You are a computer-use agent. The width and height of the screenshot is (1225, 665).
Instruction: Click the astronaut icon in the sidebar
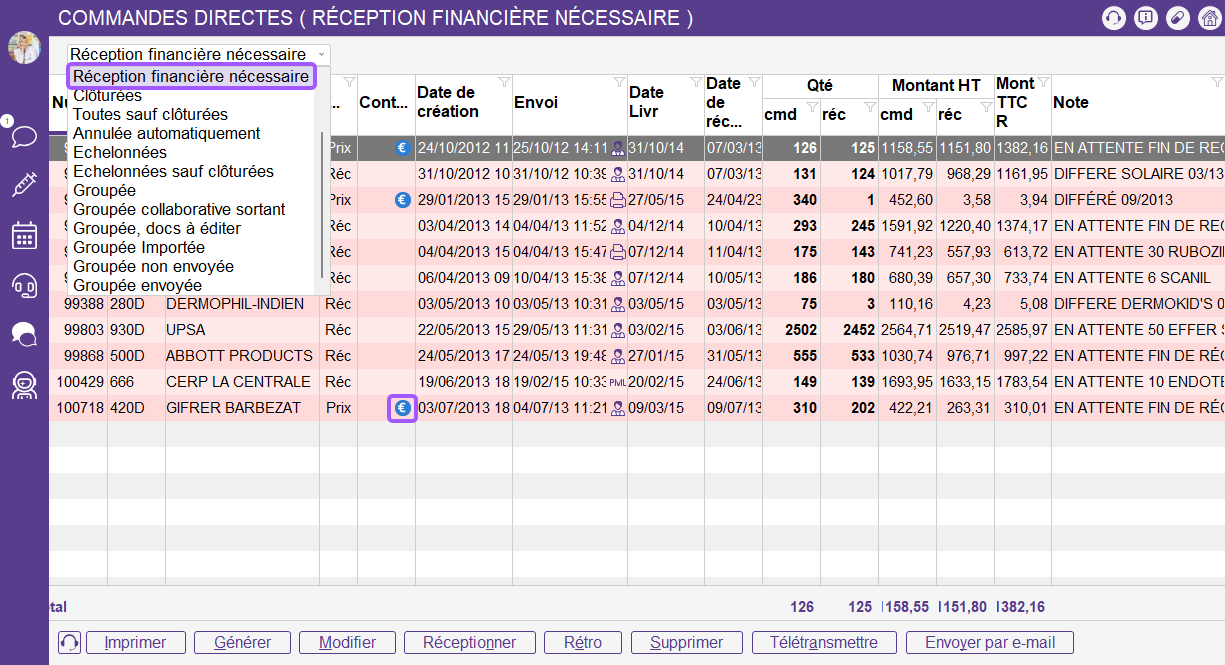(24, 386)
